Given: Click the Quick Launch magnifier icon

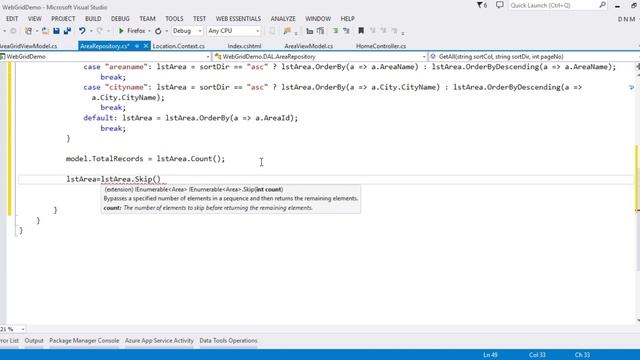Looking at the screenshot, I should pyautogui.click(x=602, y=5).
